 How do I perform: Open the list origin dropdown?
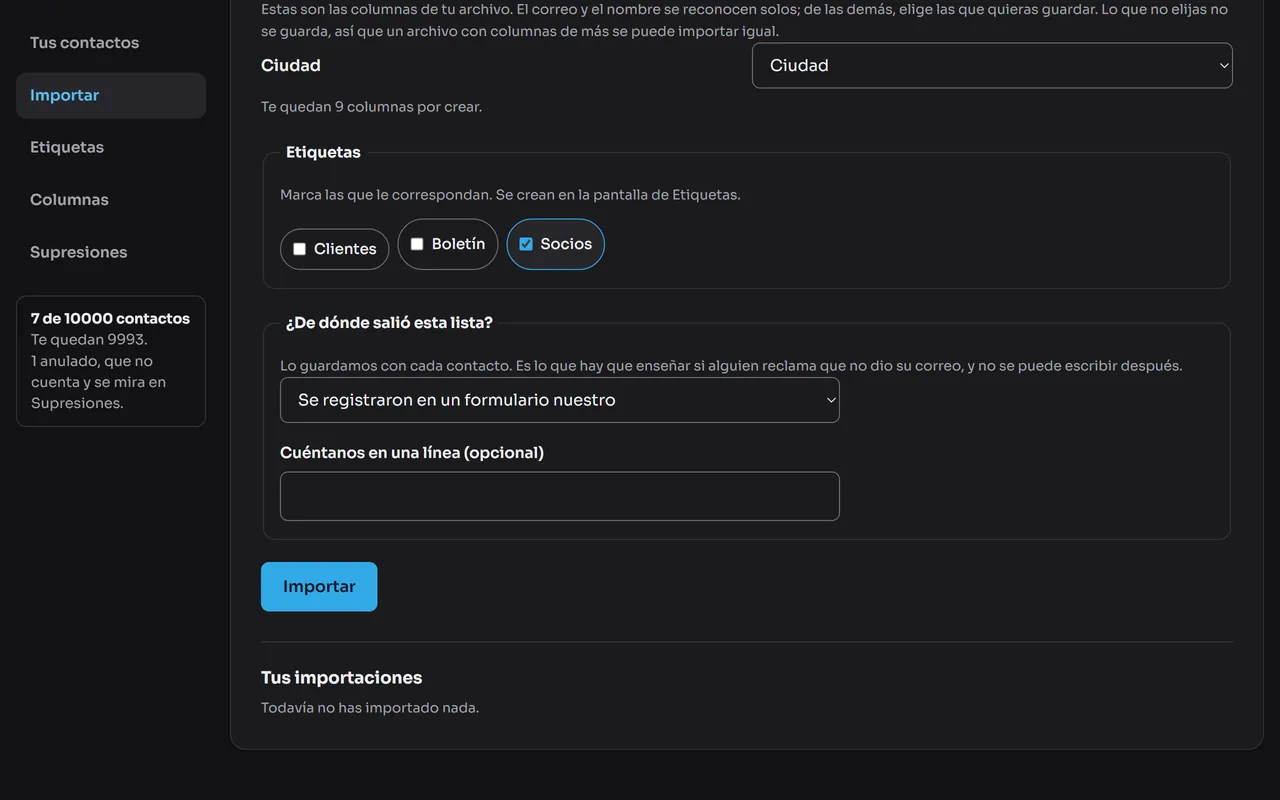click(x=560, y=400)
